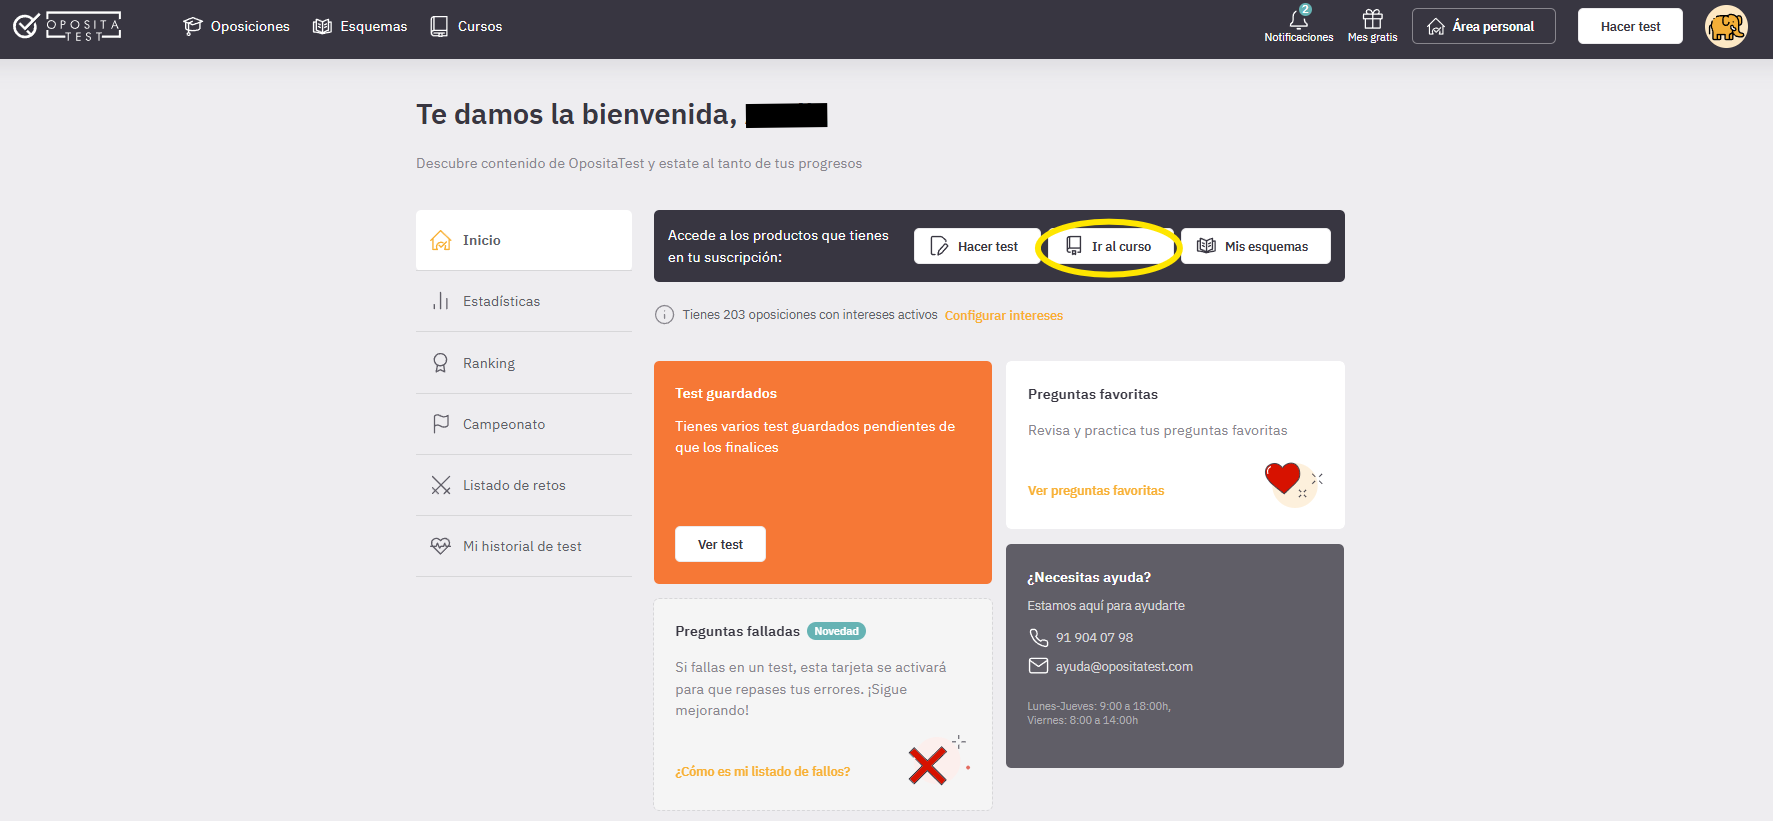Screen dimensions: 1773x821
Task: Open the Oposiciones menu
Action: coord(236,26)
